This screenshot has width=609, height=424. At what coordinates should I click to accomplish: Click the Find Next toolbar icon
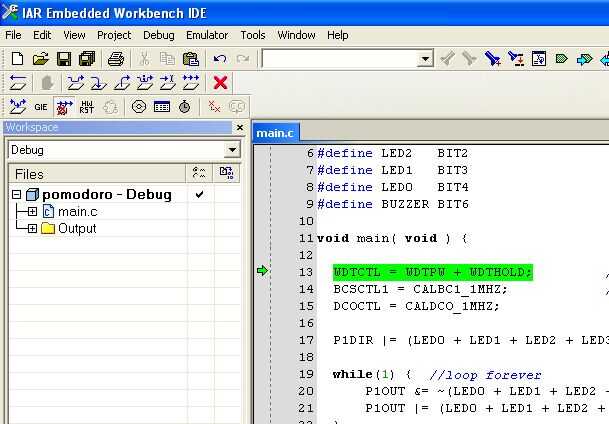(469, 59)
